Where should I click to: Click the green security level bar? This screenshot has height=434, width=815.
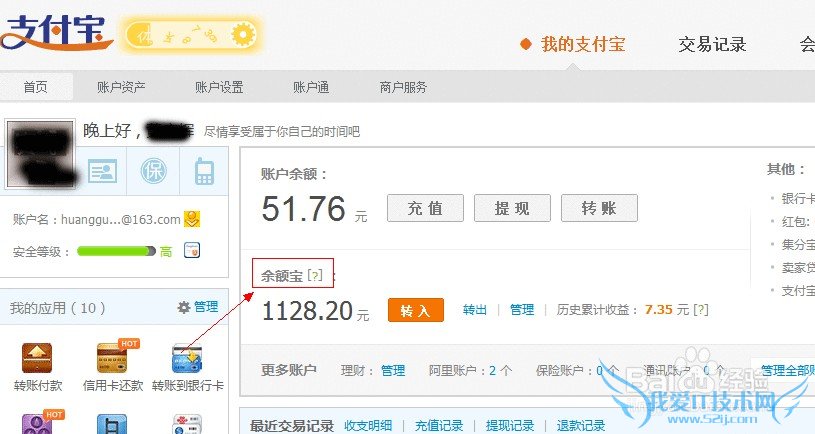[x=116, y=251]
